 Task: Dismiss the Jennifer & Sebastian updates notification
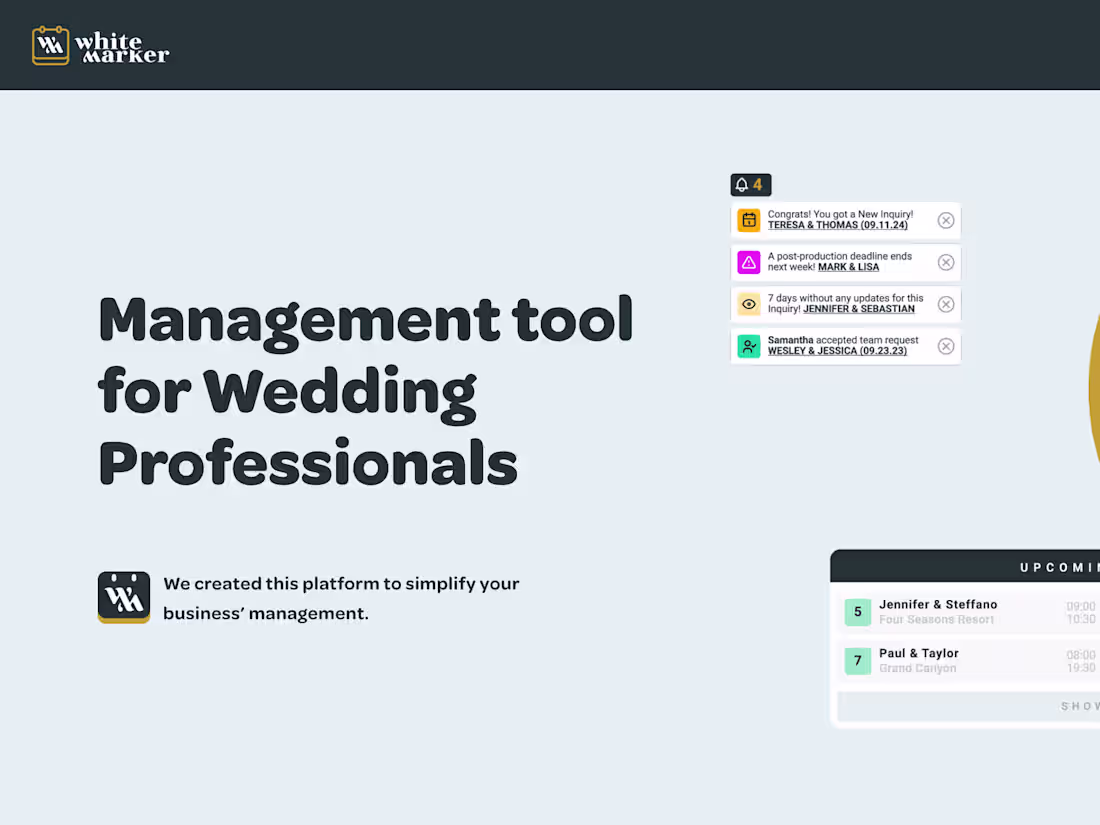[x=945, y=304]
